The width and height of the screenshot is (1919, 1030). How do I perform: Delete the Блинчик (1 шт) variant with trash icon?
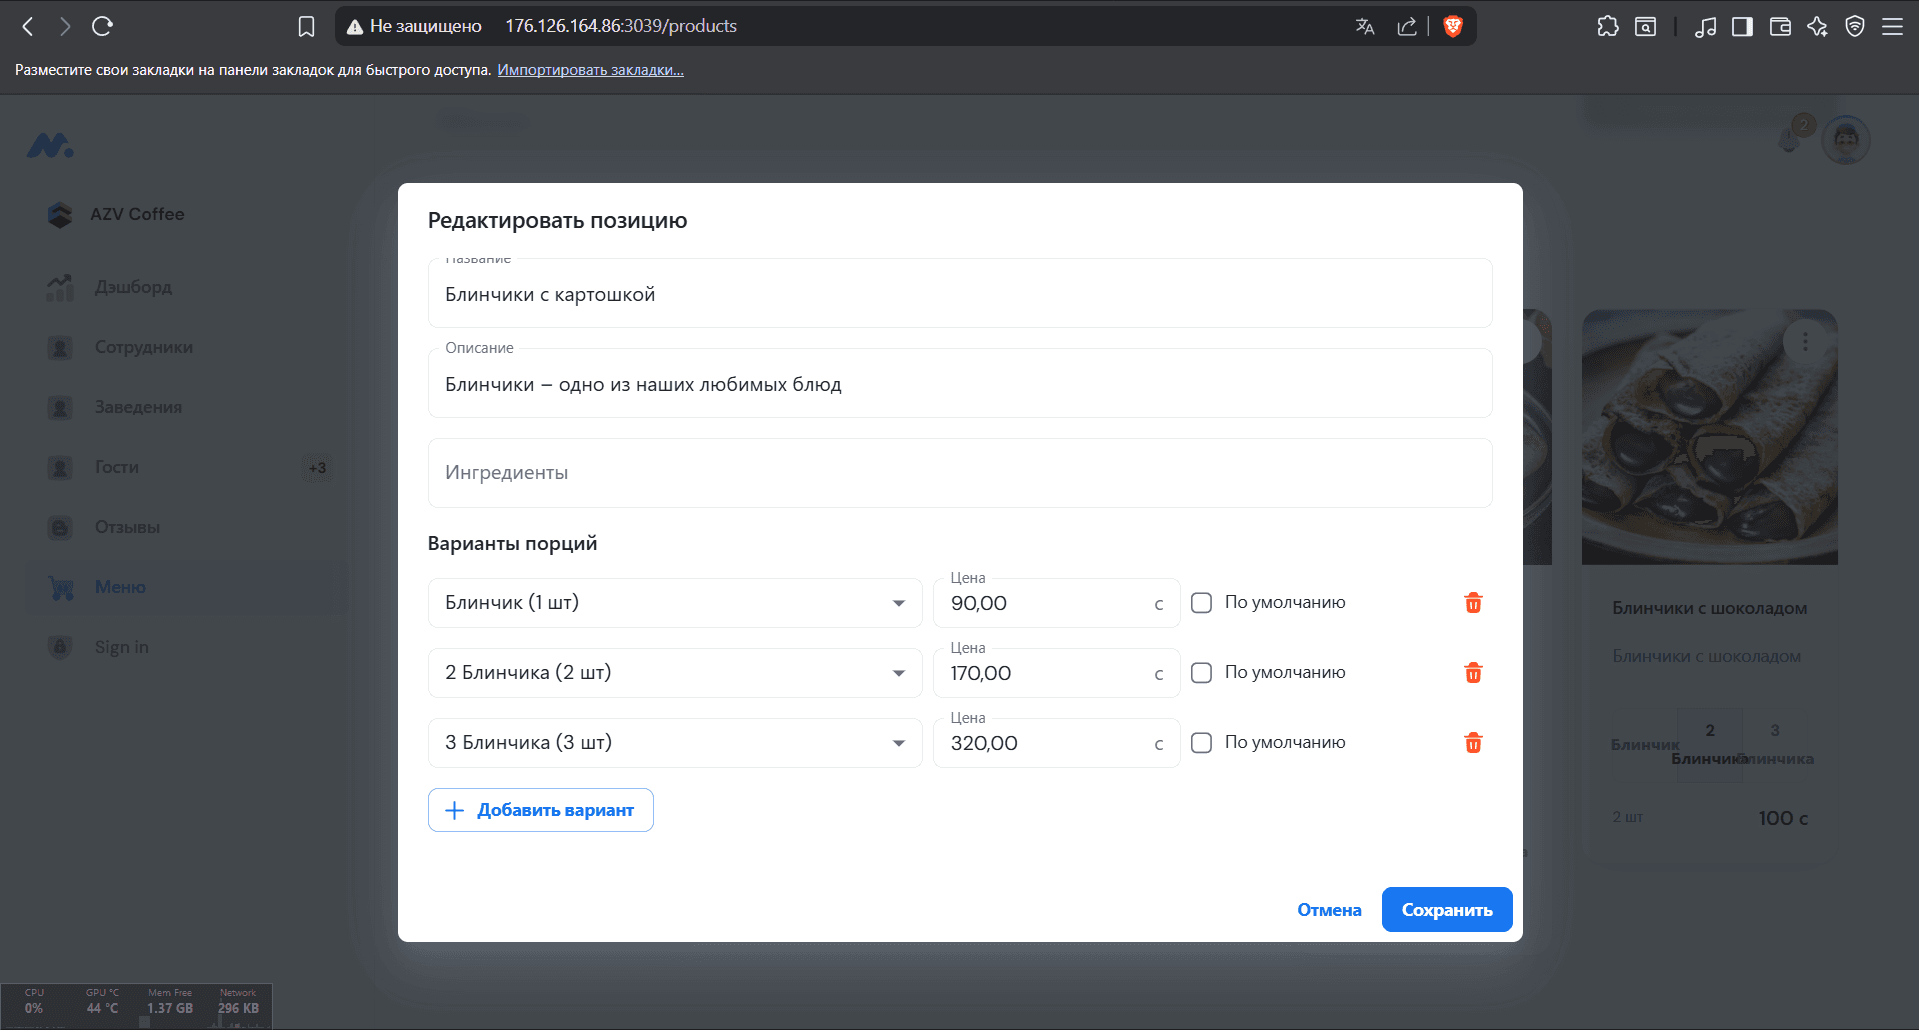[x=1473, y=602]
